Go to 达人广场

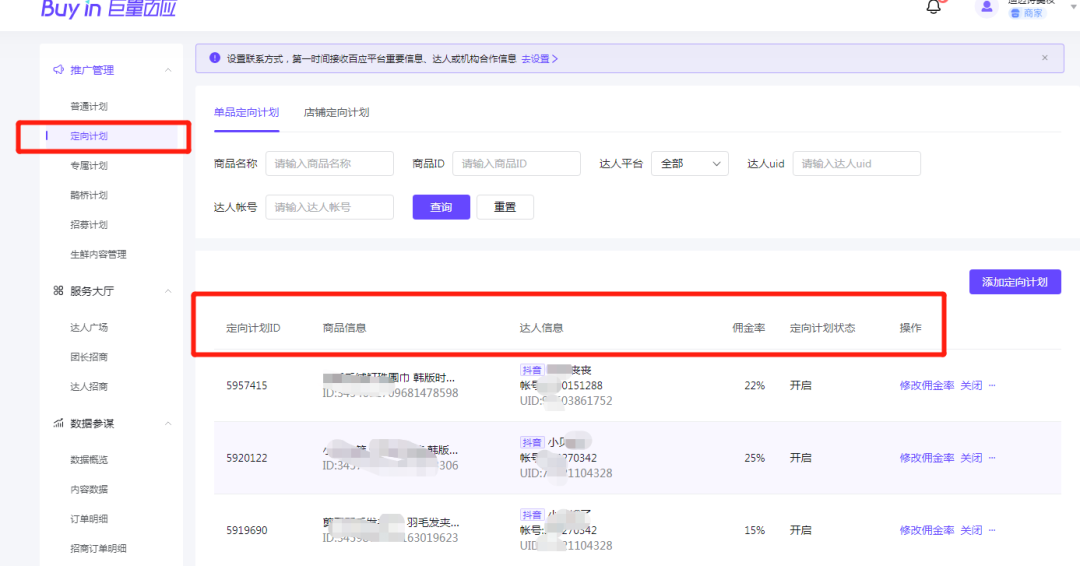[x=89, y=327]
